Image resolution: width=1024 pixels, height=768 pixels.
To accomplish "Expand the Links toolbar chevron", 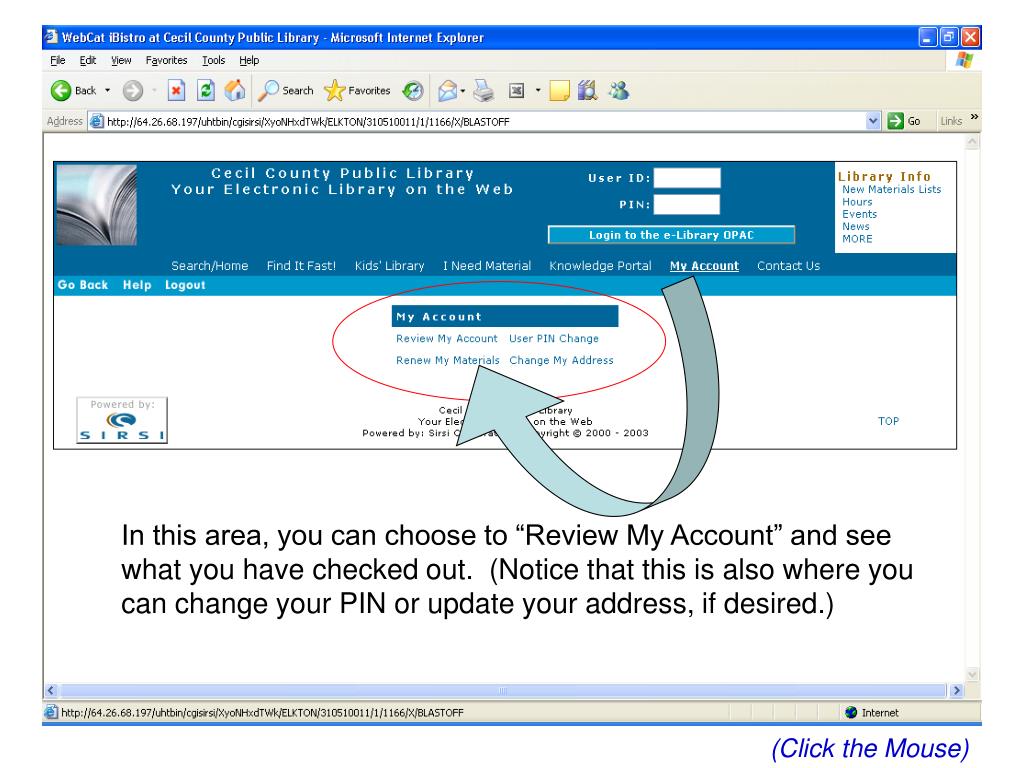I will [x=974, y=117].
